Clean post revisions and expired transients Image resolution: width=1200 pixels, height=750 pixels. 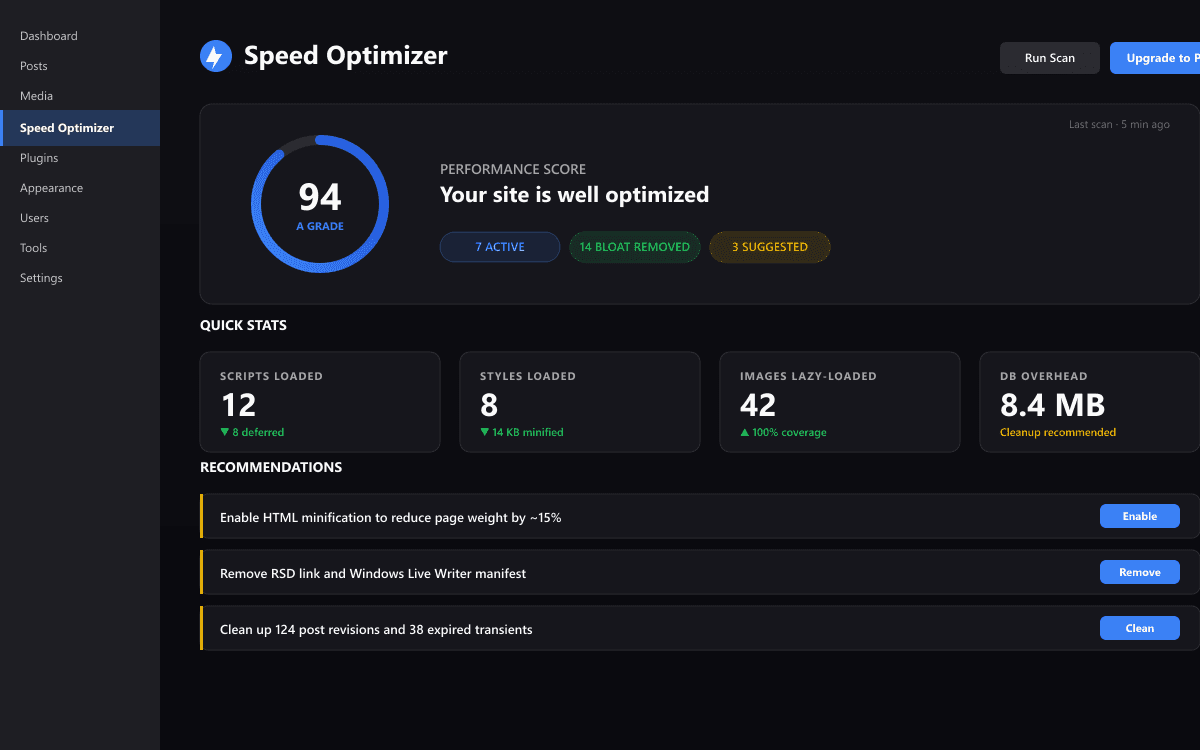[x=1140, y=628]
